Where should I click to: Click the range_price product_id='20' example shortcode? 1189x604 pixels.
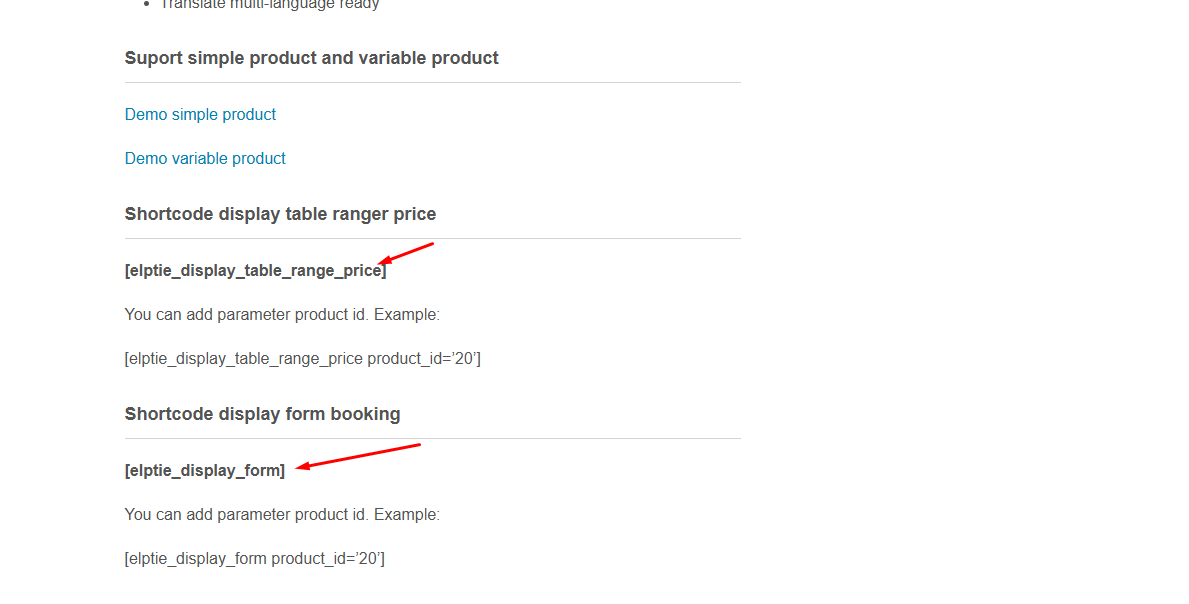point(303,358)
